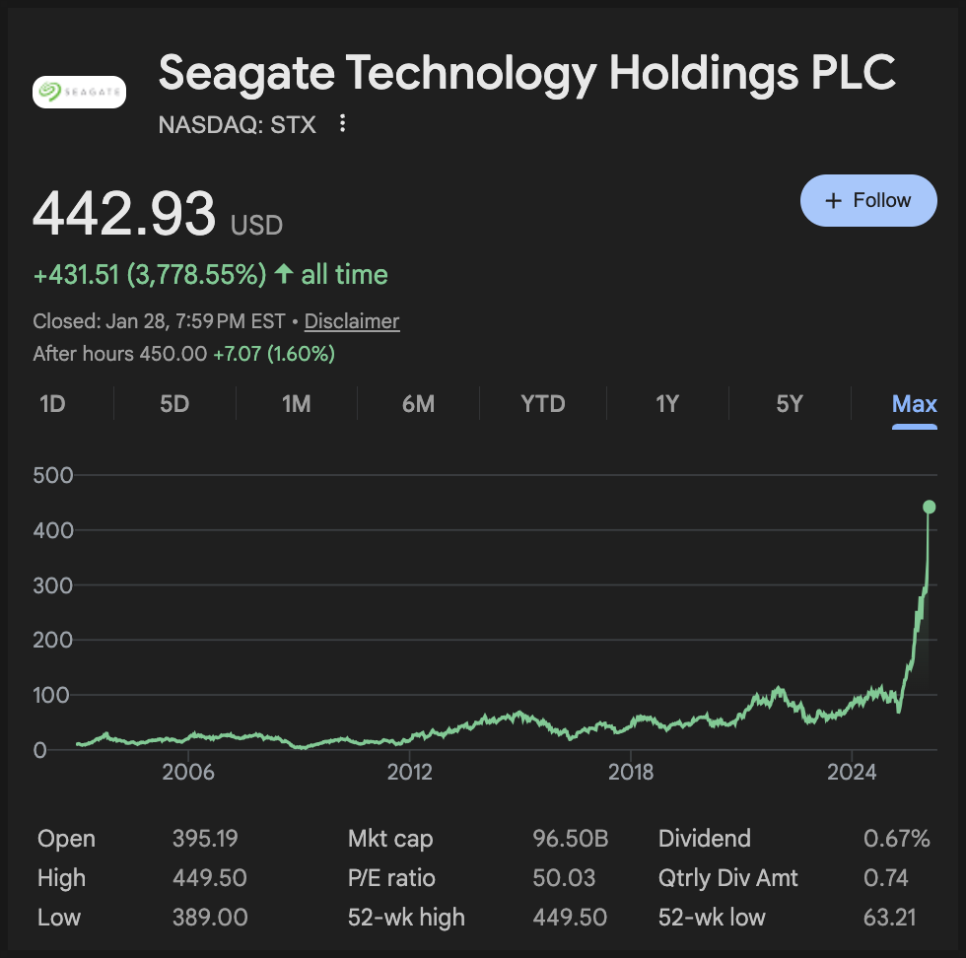Show the 1Y chart range

tap(667, 404)
